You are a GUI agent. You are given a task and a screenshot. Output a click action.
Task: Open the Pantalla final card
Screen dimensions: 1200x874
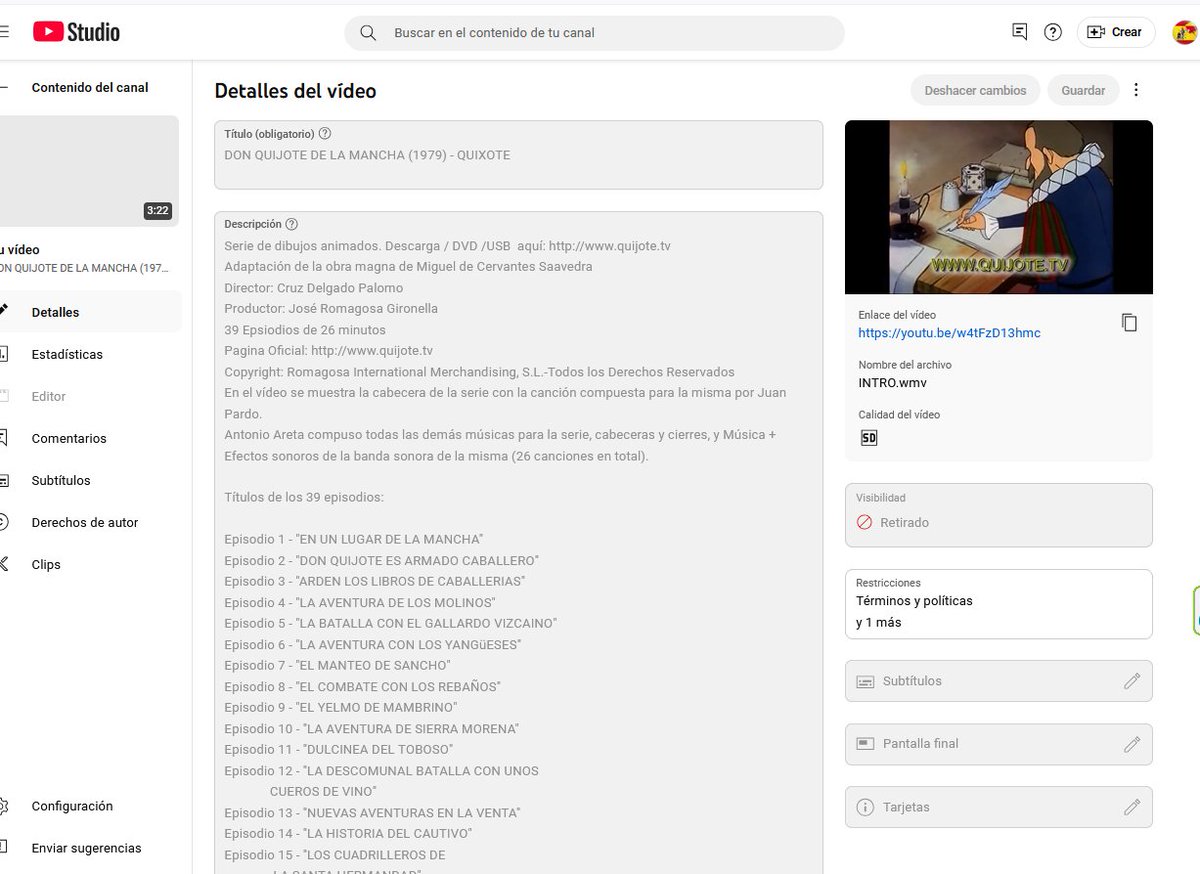999,744
